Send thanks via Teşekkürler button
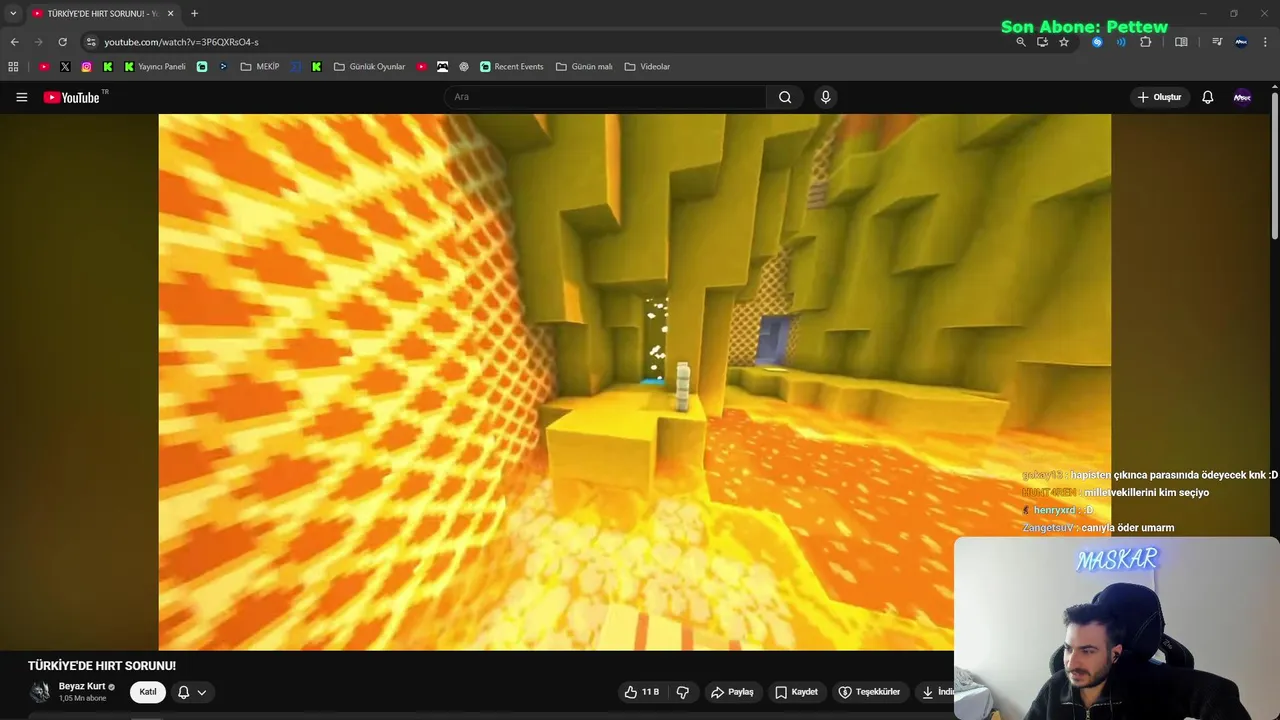Viewport: 1280px width, 720px height. tap(869, 692)
